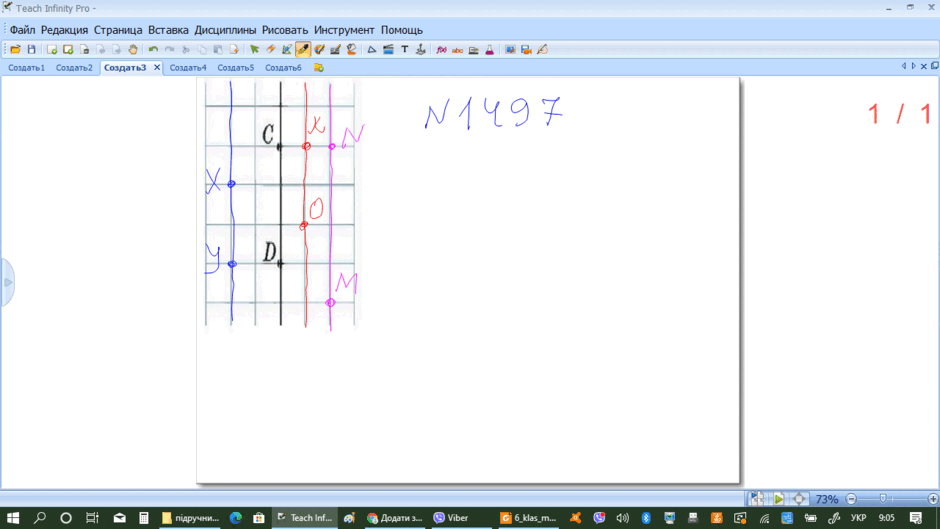
Task: Switch to the Создать1 tab
Action: pyautogui.click(x=26, y=68)
